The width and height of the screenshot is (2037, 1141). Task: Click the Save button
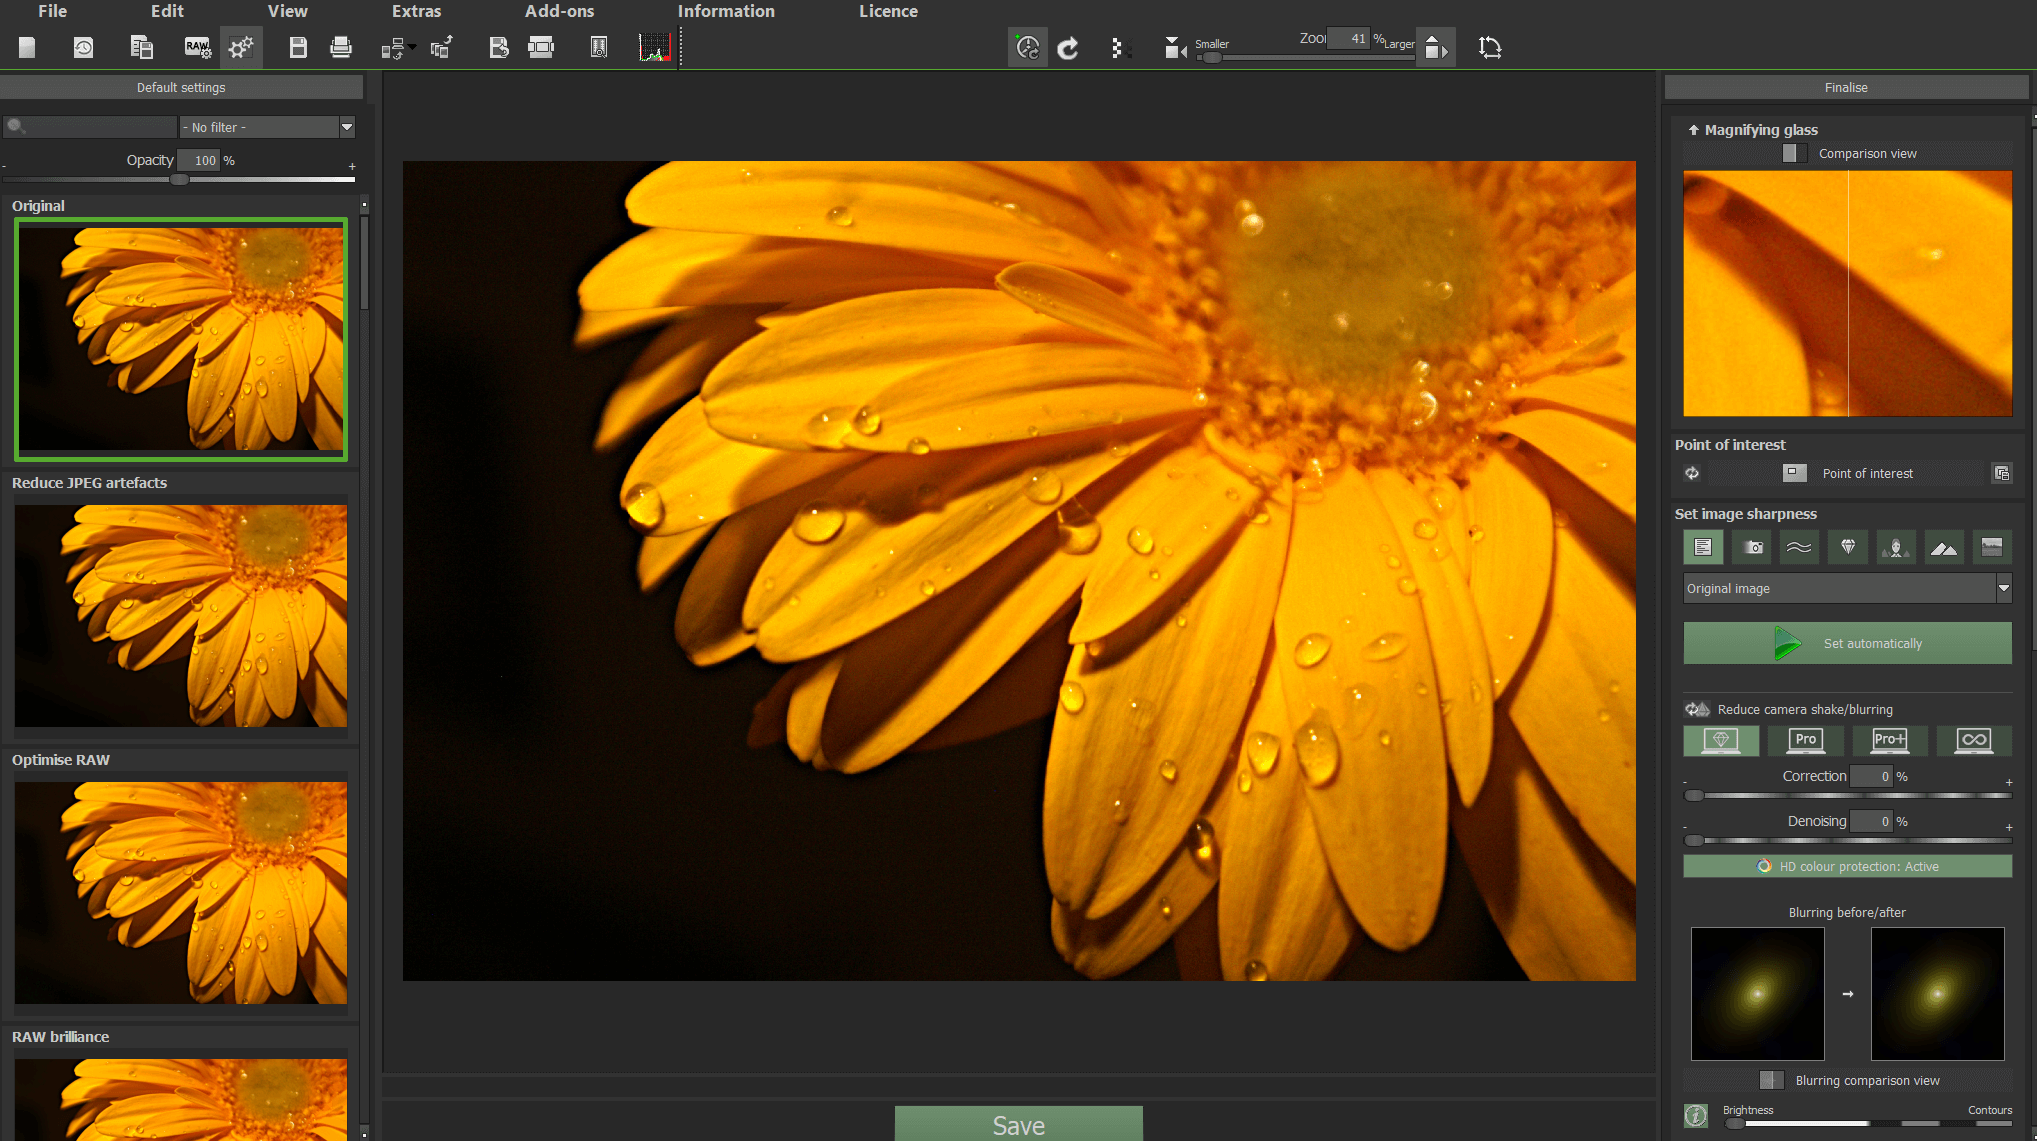[1018, 1126]
